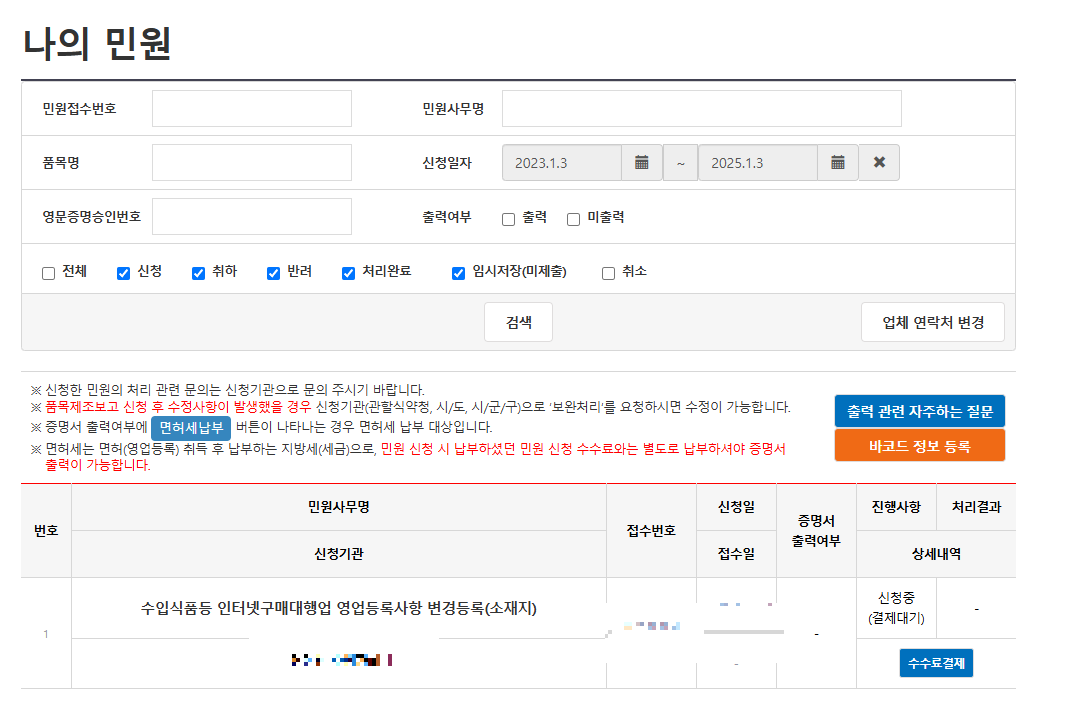Open the 수입식품등 인터넷구매대행업 영업등록사항 변경등록 entry

[339, 608]
